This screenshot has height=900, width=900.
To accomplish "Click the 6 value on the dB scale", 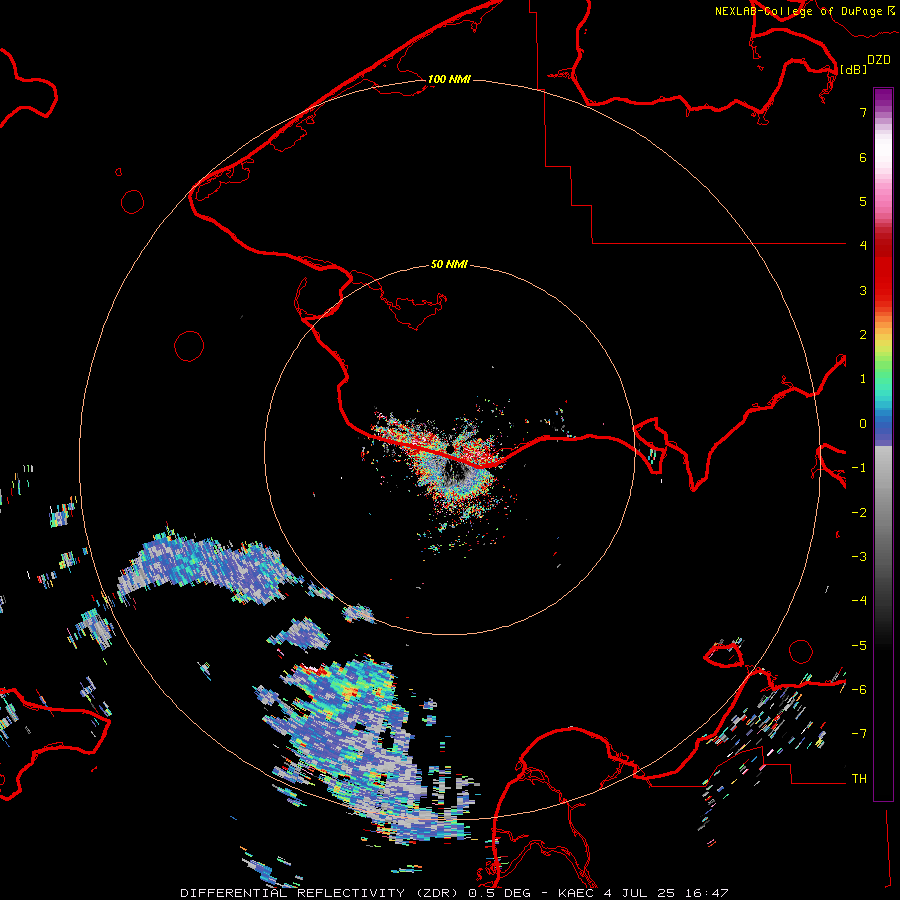I will click(863, 157).
